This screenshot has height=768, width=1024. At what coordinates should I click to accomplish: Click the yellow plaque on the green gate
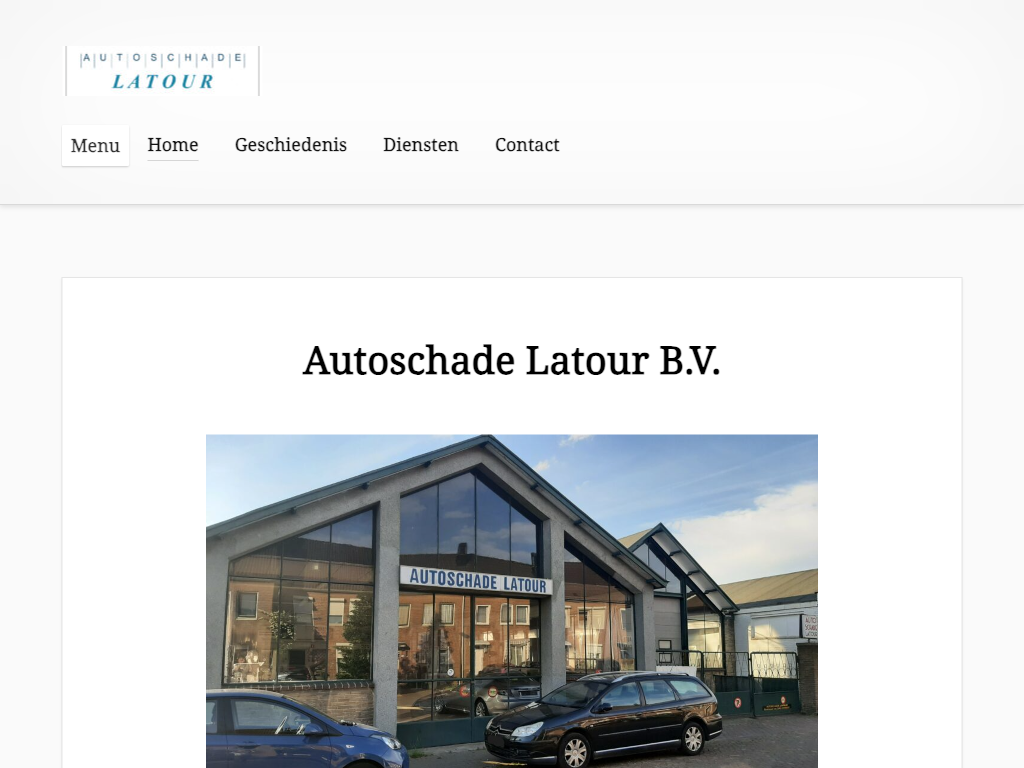777,705
